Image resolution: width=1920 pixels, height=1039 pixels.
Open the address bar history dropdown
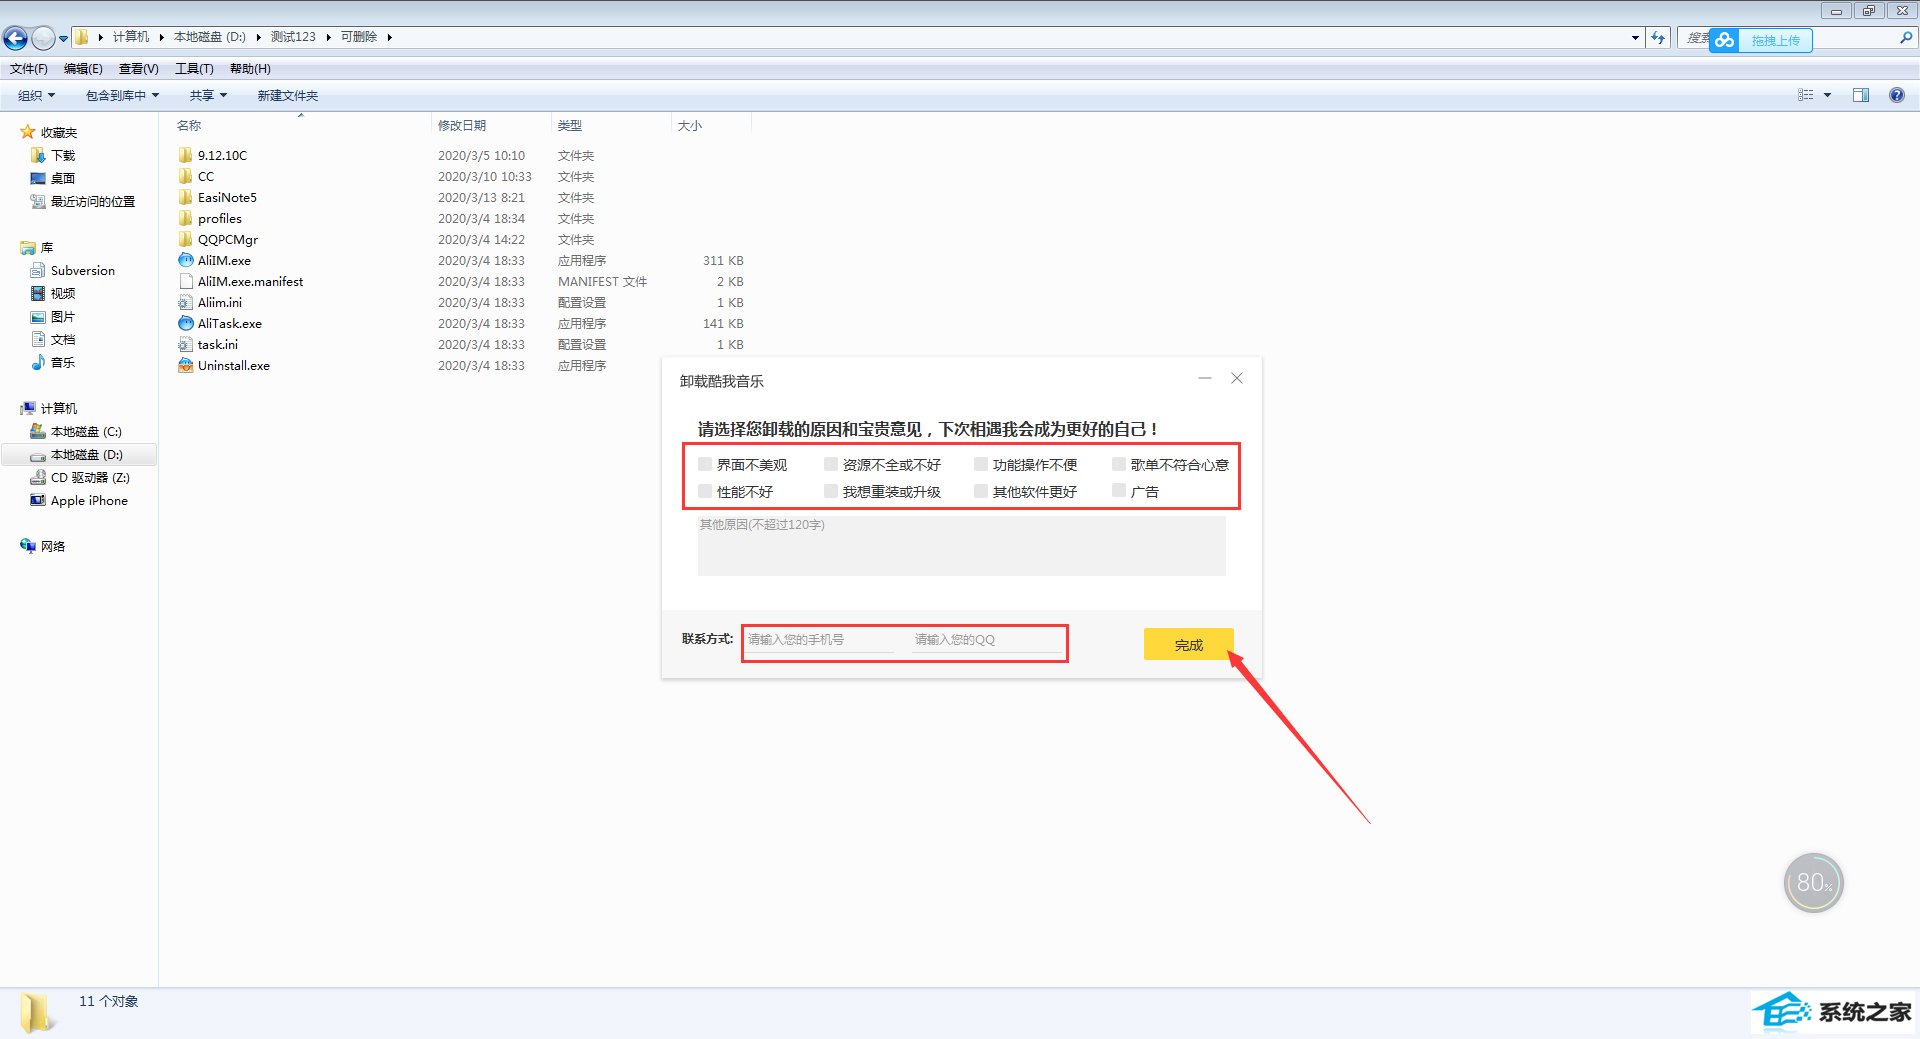(x=1635, y=38)
